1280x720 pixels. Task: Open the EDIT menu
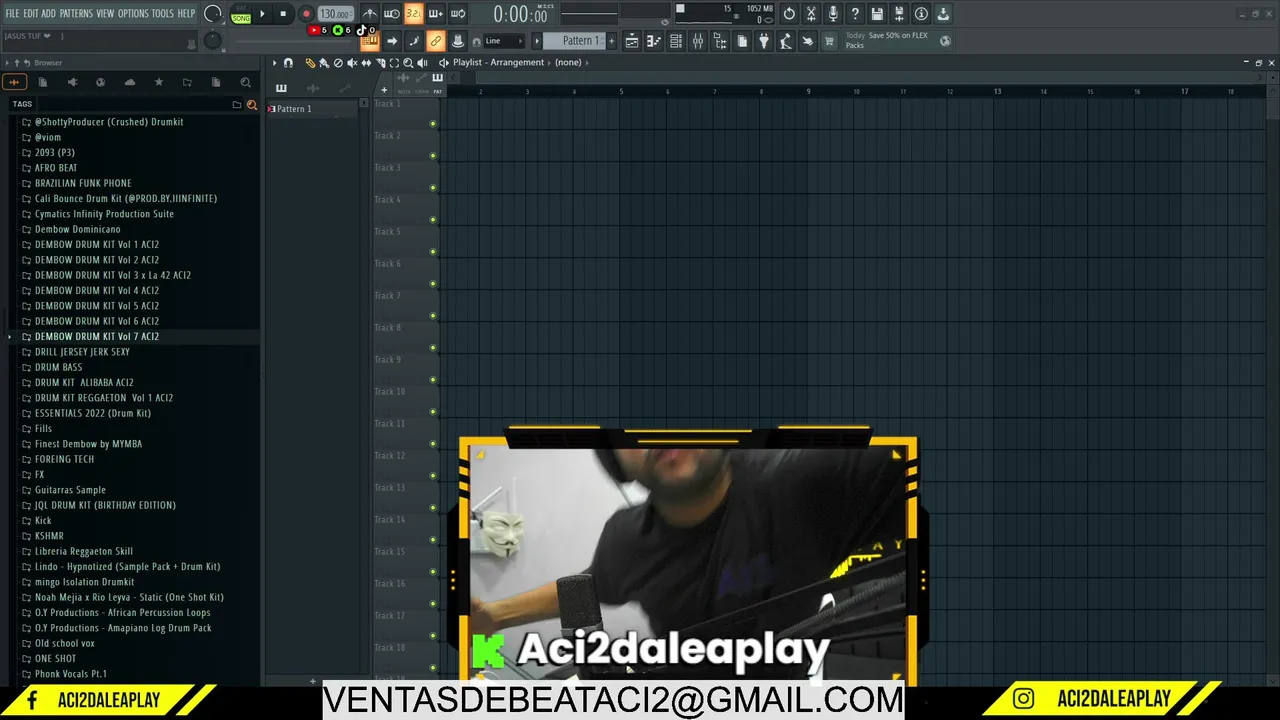[31, 14]
